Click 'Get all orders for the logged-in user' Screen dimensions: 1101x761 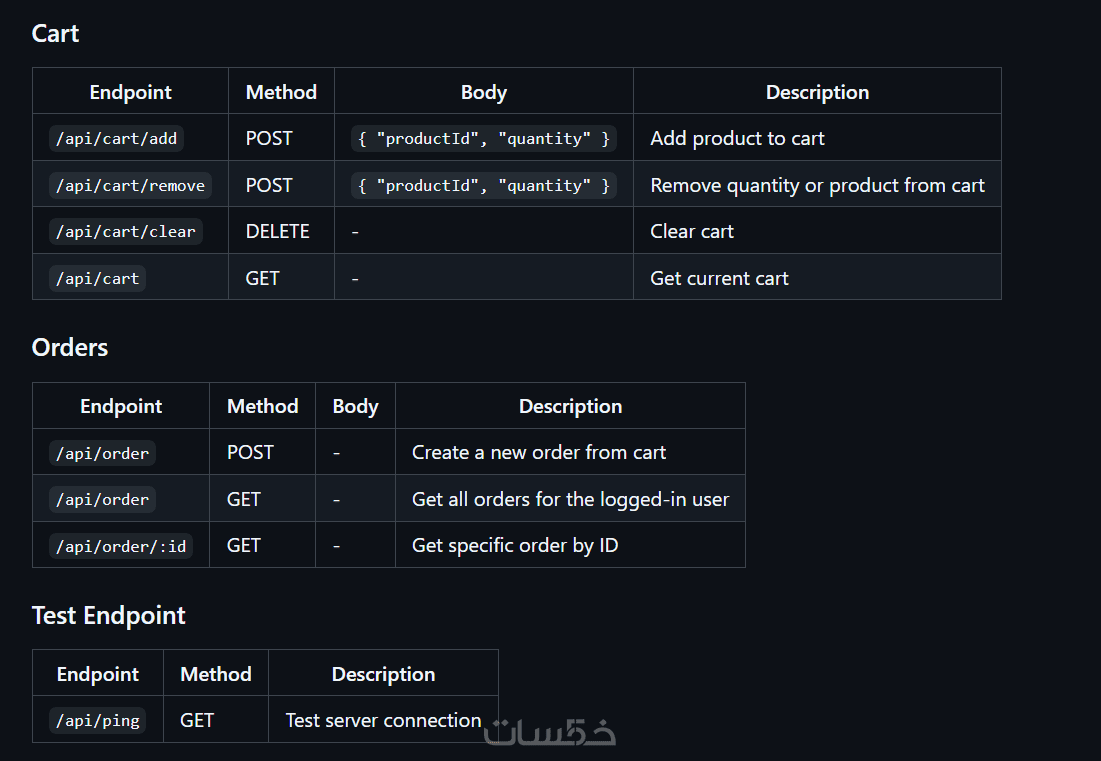point(570,499)
